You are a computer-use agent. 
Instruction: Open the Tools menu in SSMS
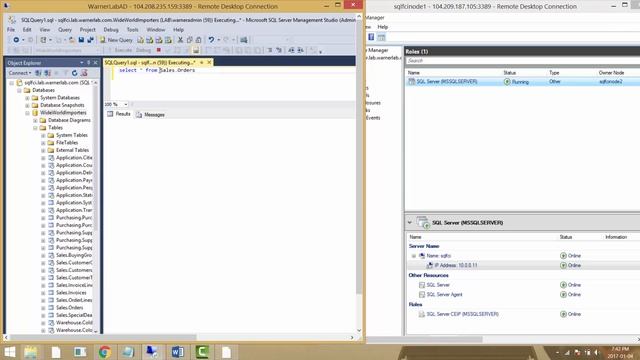point(132,30)
